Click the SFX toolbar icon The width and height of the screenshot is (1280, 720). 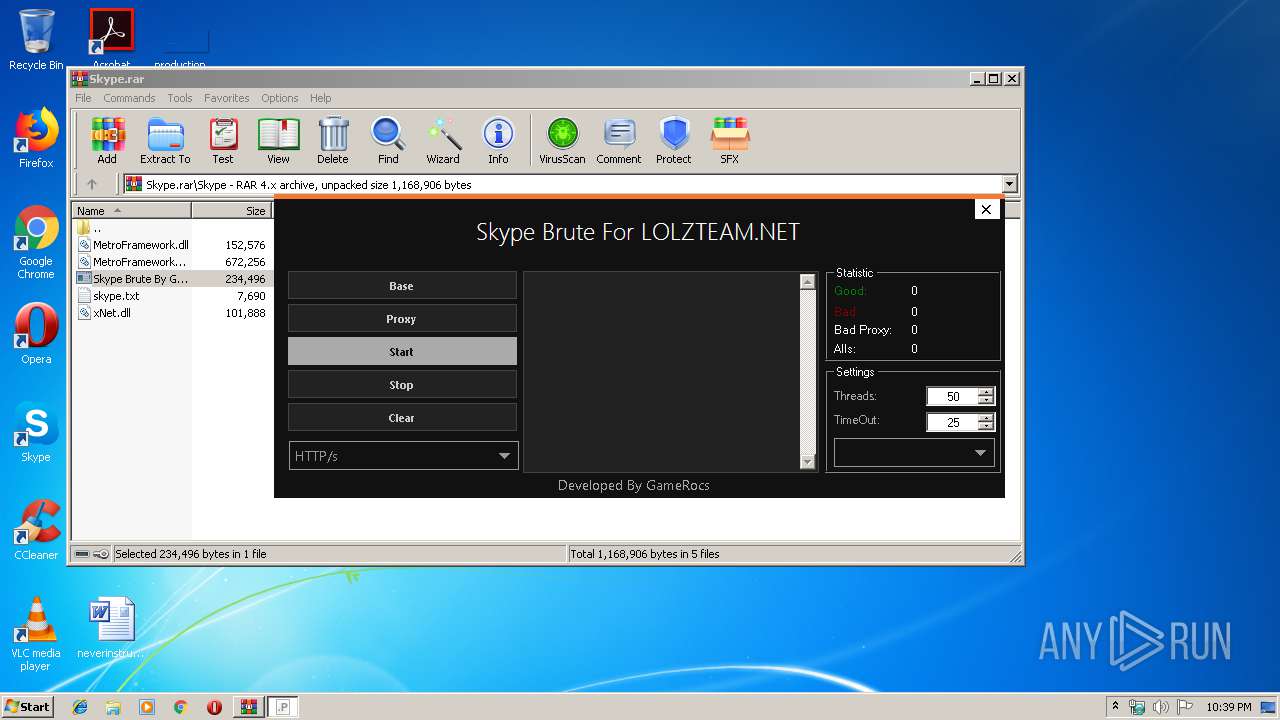pos(730,140)
